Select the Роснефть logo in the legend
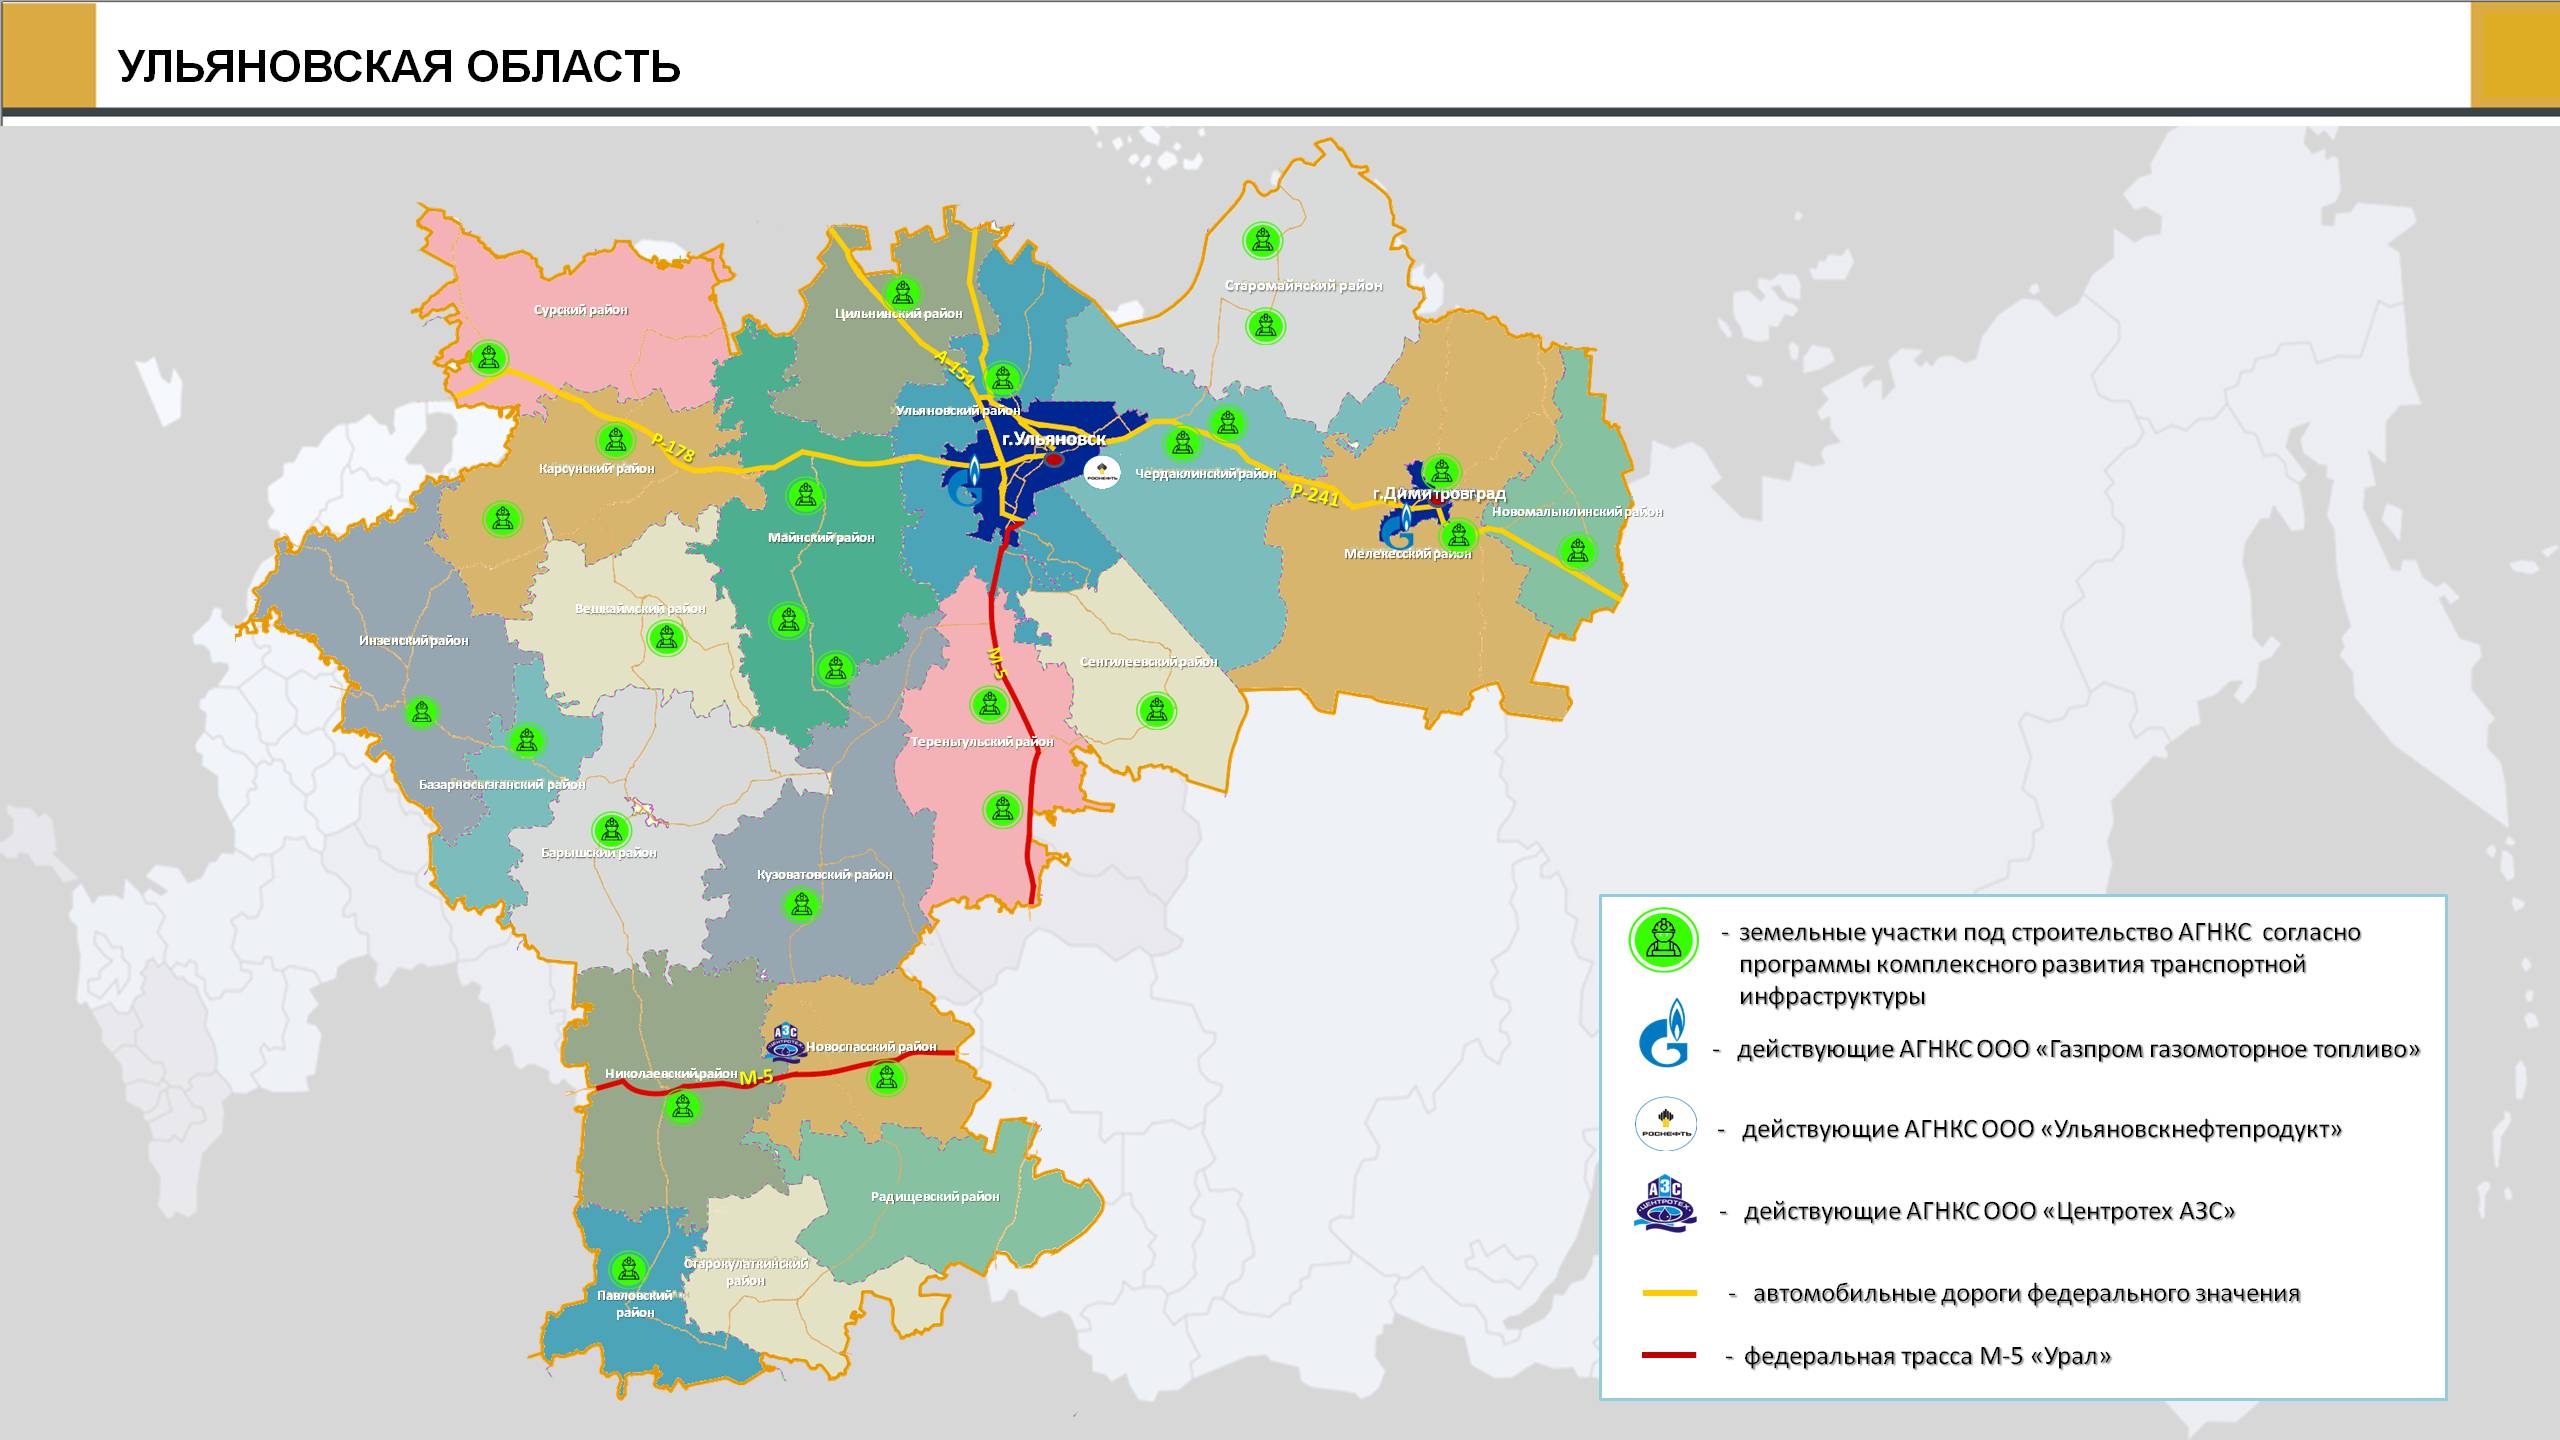Image resolution: width=2560 pixels, height=1440 pixels. 1665,1125
